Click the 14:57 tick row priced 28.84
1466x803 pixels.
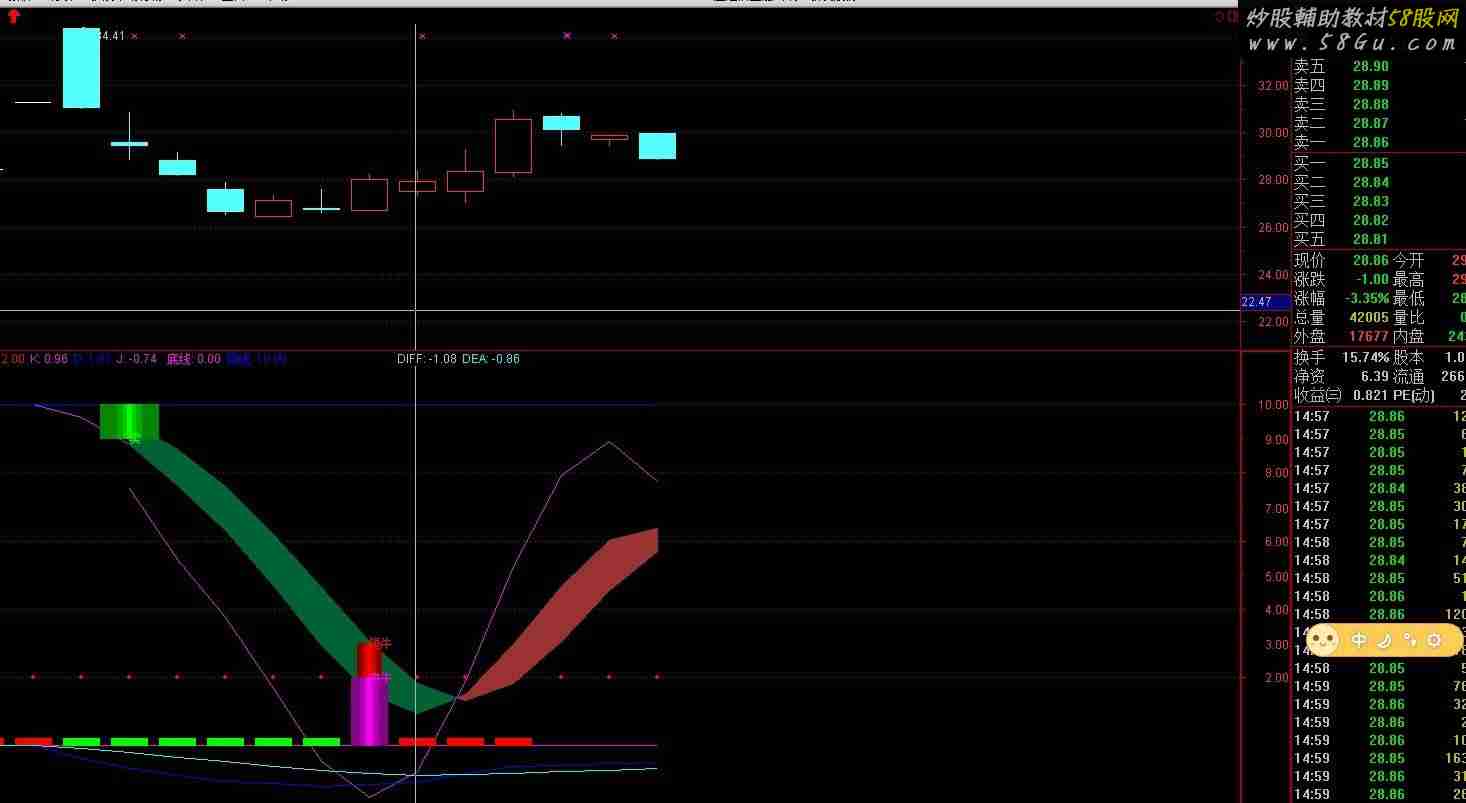(x=1378, y=488)
